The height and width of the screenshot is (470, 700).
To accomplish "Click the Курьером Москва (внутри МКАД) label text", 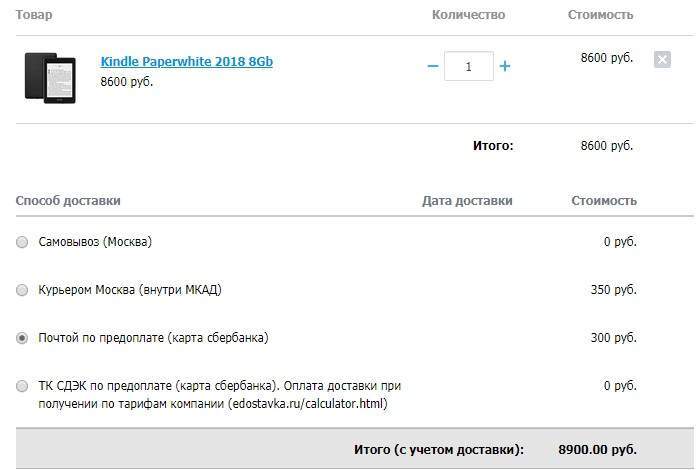I will (130, 290).
